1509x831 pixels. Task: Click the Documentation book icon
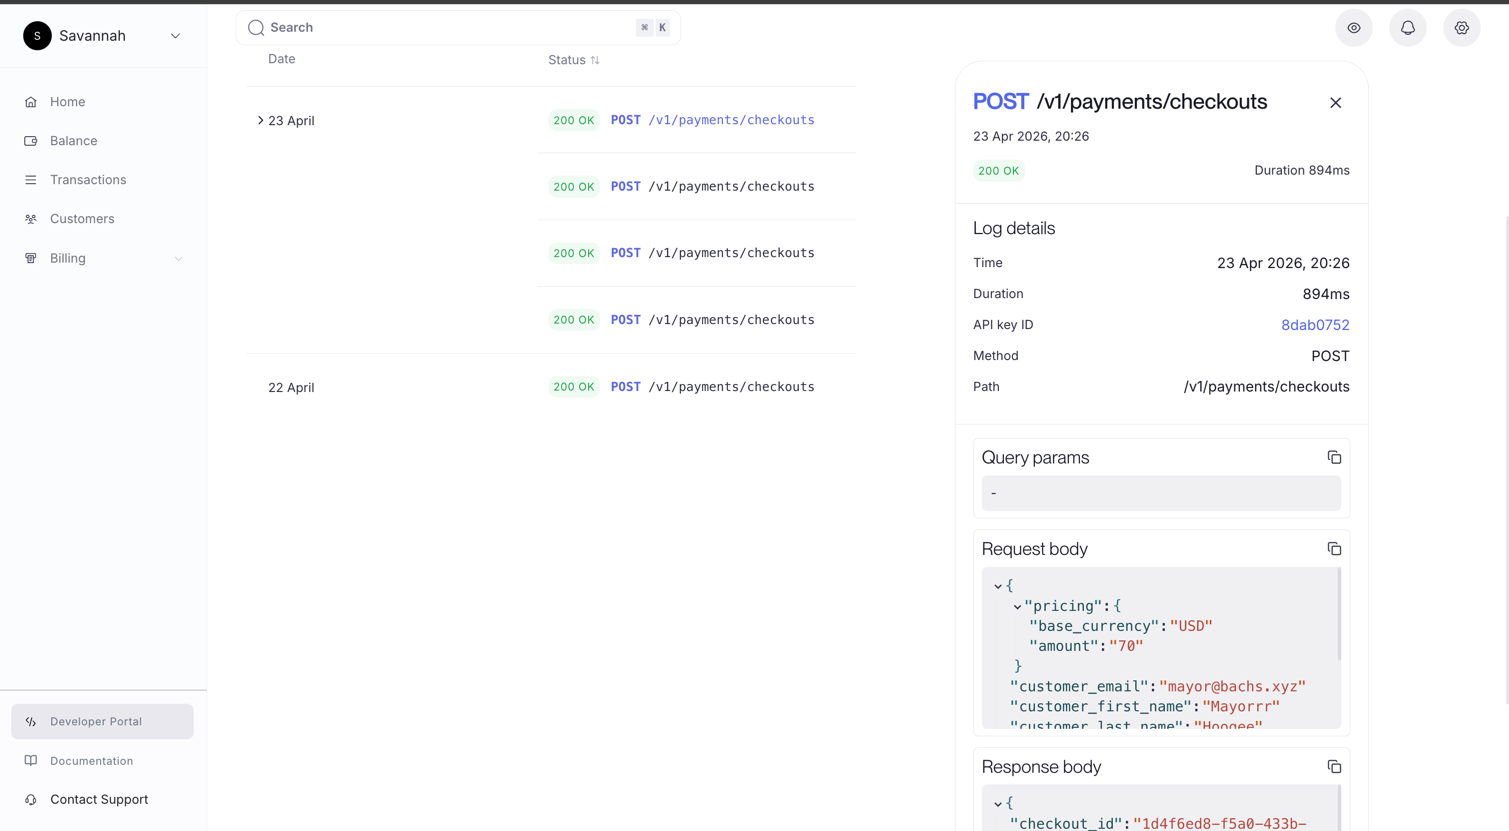coord(31,761)
